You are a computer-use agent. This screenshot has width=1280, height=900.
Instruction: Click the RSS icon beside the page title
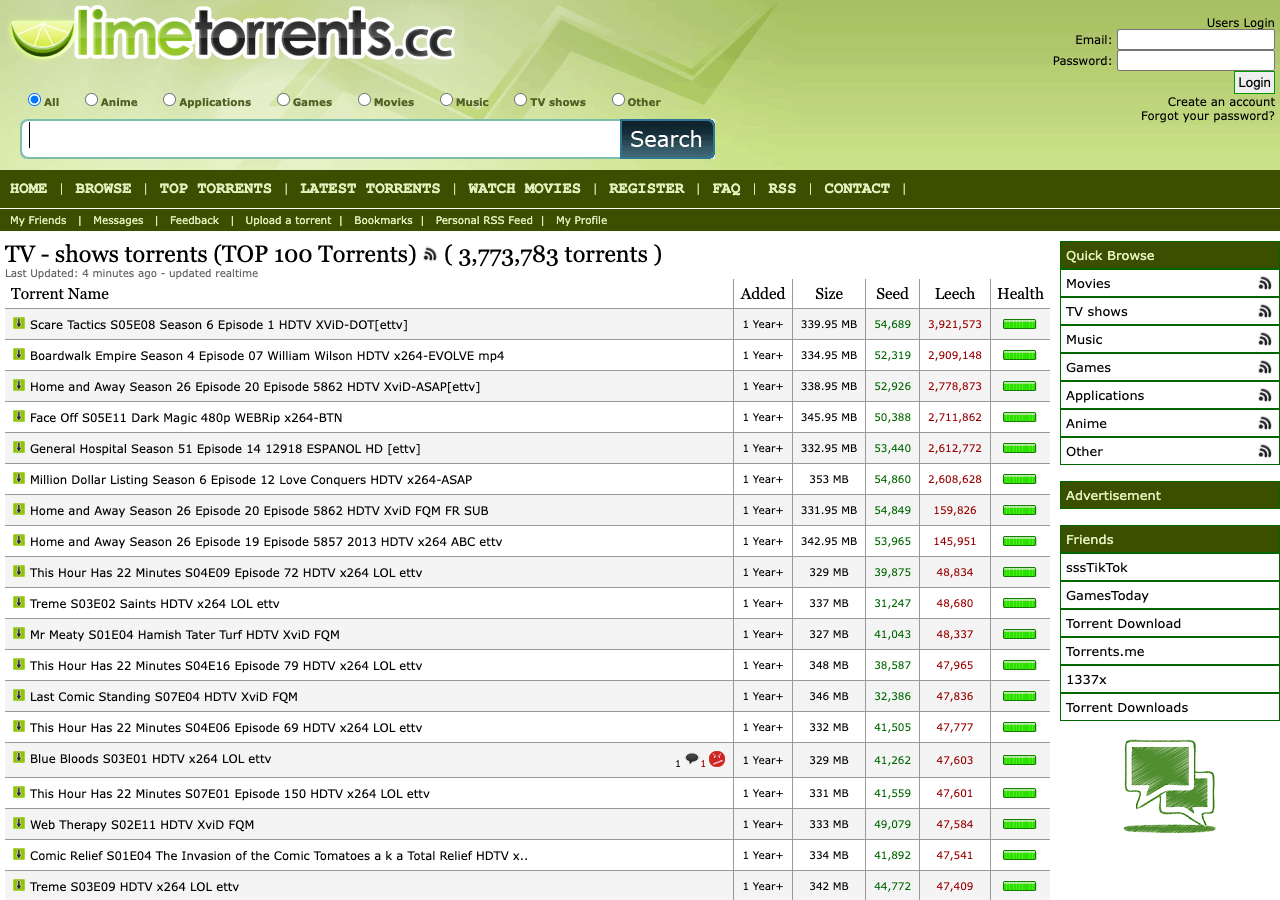pyautogui.click(x=429, y=254)
